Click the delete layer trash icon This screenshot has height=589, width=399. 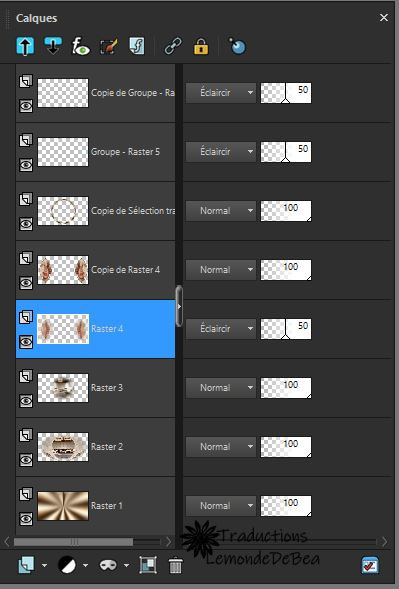(x=175, y=565)
